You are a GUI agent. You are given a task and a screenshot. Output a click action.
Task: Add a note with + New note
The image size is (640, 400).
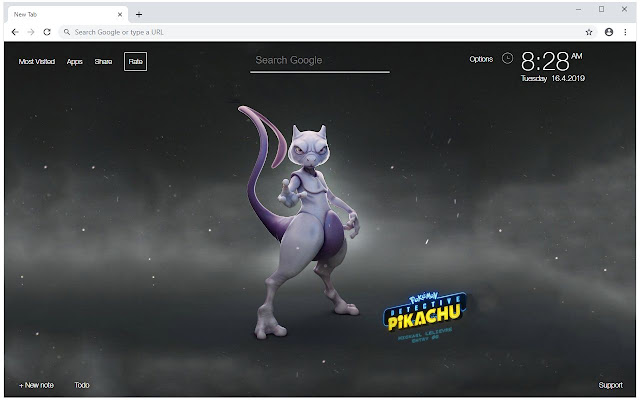click(x=36, y=385)
